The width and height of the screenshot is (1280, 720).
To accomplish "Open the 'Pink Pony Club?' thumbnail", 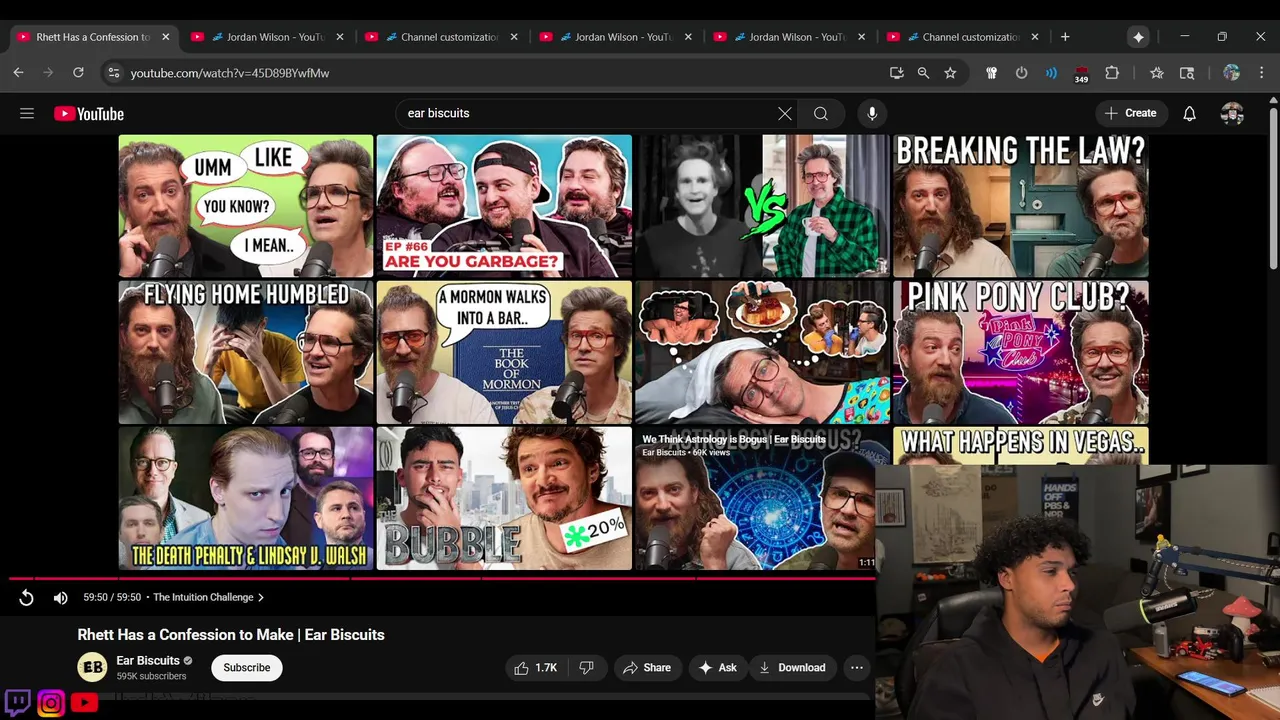I will [1020, 352].
